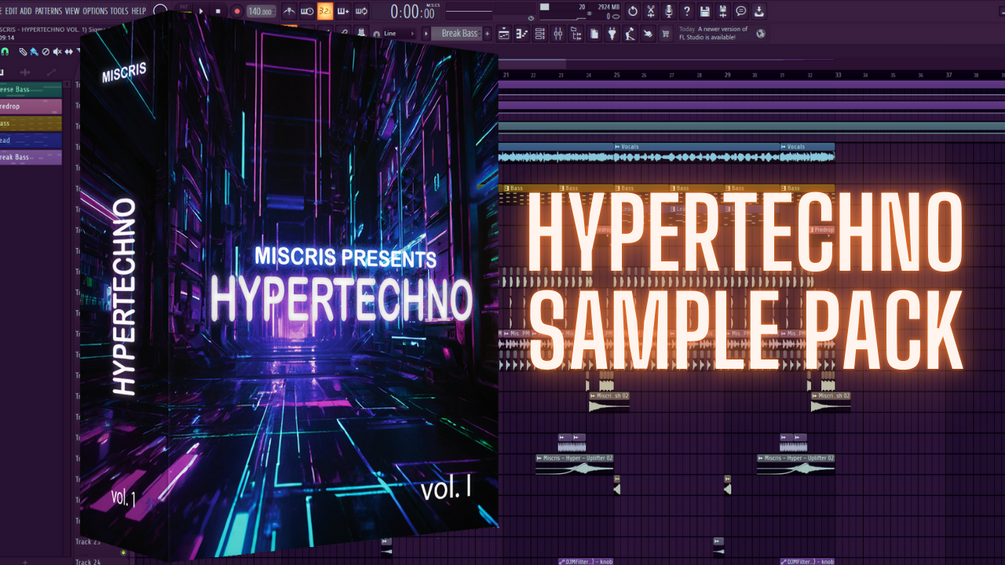The height and width of the screenshot is (565, 1005).
Task: Open the TOOLS menu
Action: (119, 11)
